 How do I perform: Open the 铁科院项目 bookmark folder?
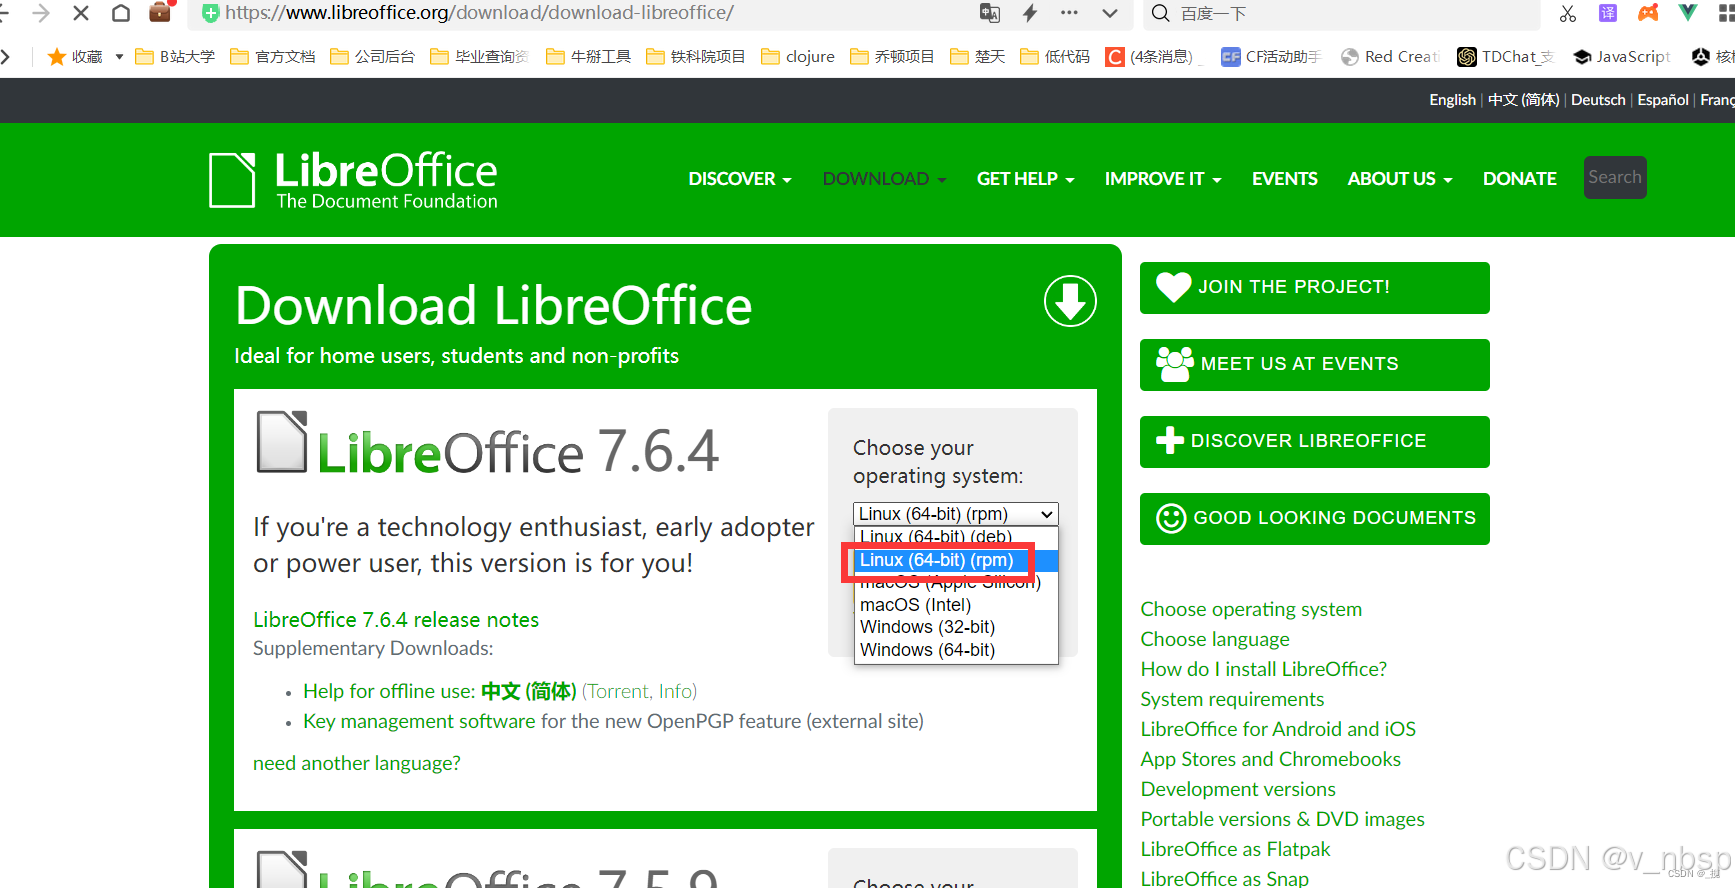[695, 56]
